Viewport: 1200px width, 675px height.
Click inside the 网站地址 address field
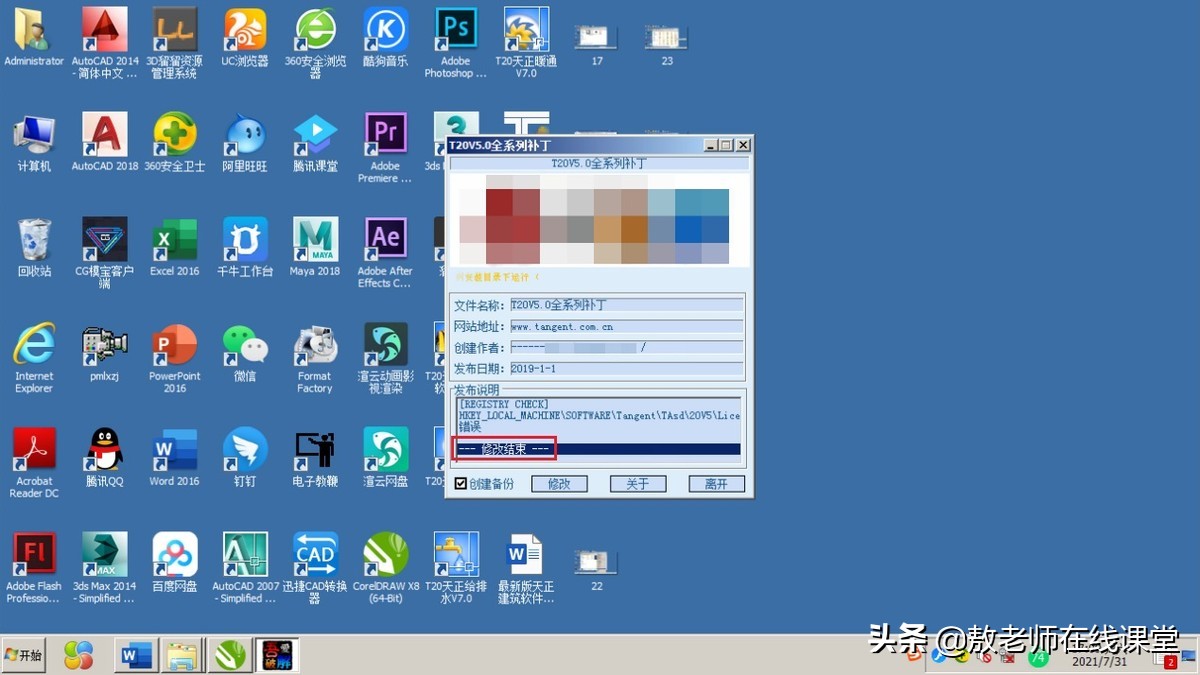pyautogui.click(x=627, y=326)
